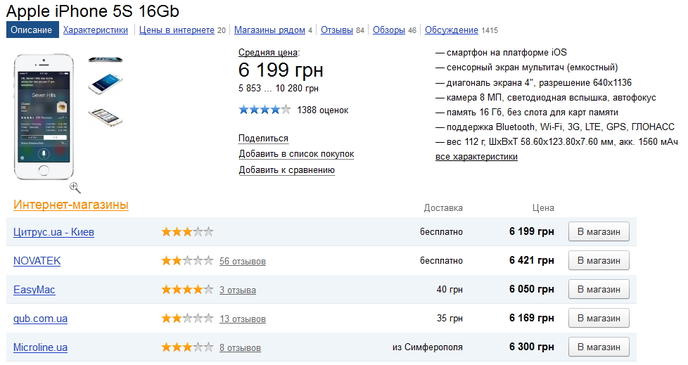This screenshot has width=688, height=365.
Task: Click the main iPhone 5S product image
Action: [x=43, y=117]
